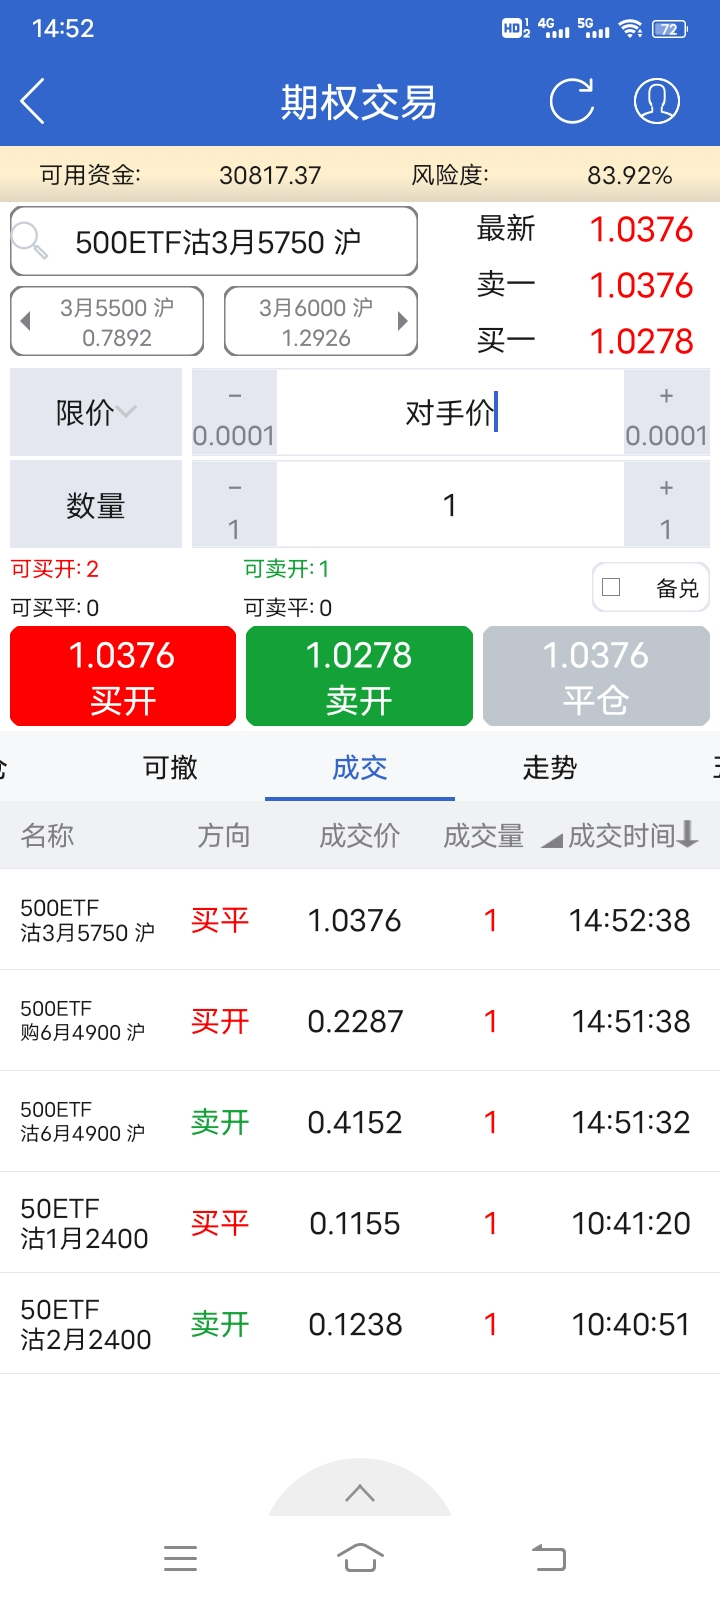Tap the back arrow icon
Screen dimensions: 720x1600
tap(33, 101)
